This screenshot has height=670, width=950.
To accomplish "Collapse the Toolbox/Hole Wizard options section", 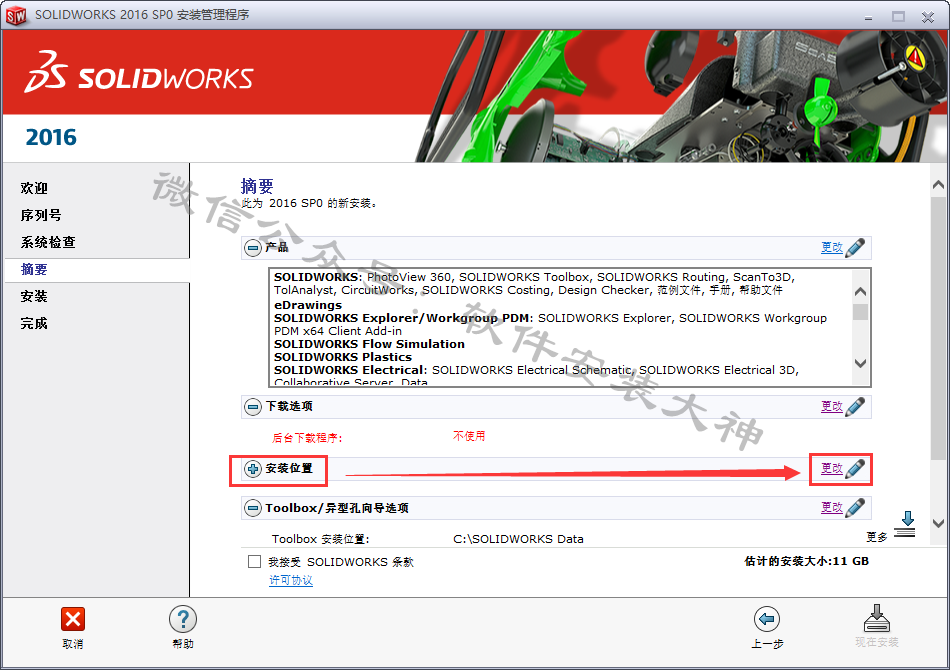I will 253,508.
